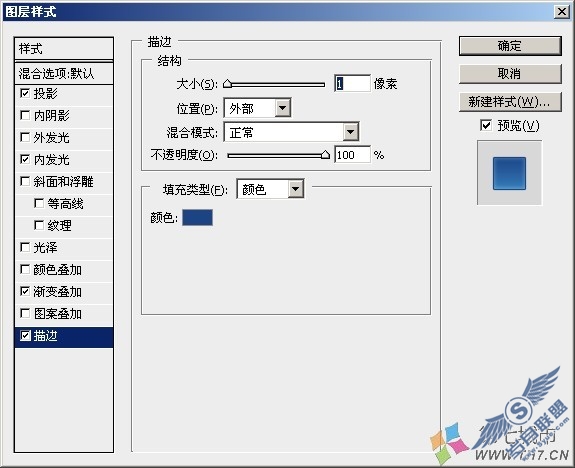Check the 等高线 contour checkbox

click(x=39, y=203)
